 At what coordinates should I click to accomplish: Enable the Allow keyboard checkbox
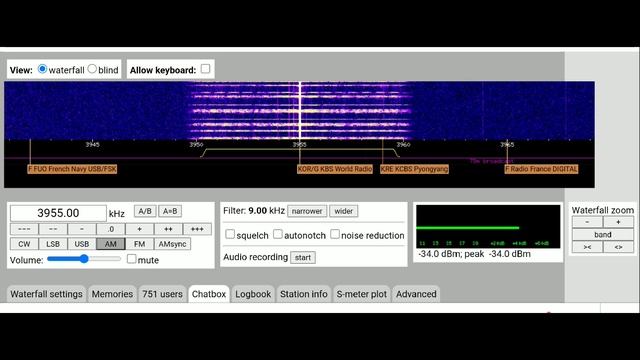click(x=206, y=69)
